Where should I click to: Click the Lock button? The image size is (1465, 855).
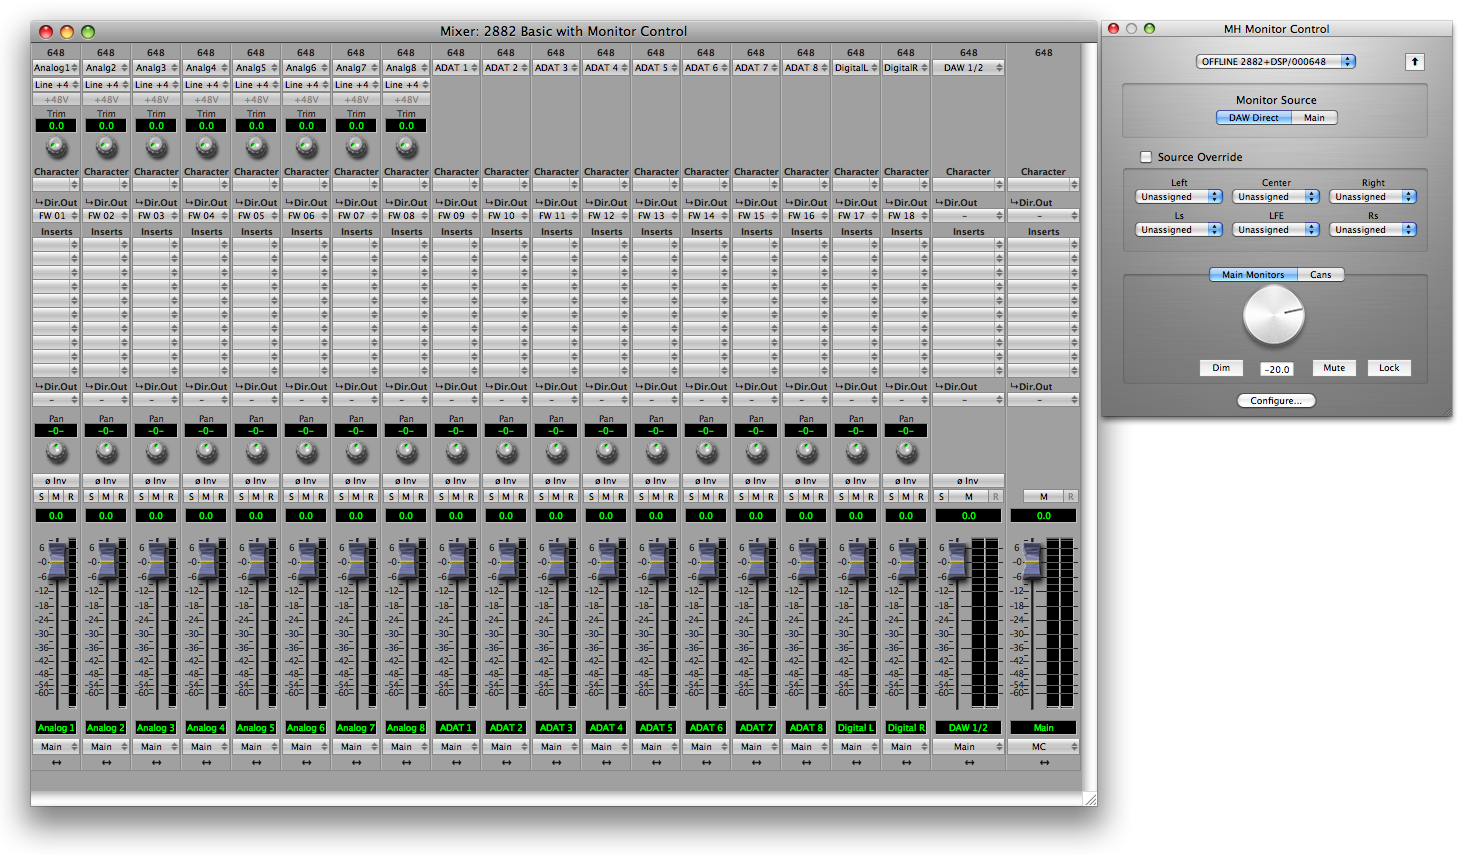[x=1389, y=368]
